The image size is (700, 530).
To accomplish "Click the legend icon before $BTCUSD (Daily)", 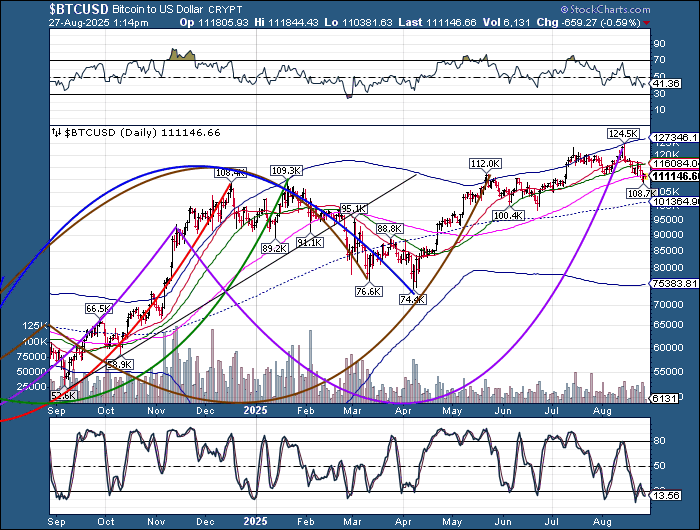I will (56, 132).
